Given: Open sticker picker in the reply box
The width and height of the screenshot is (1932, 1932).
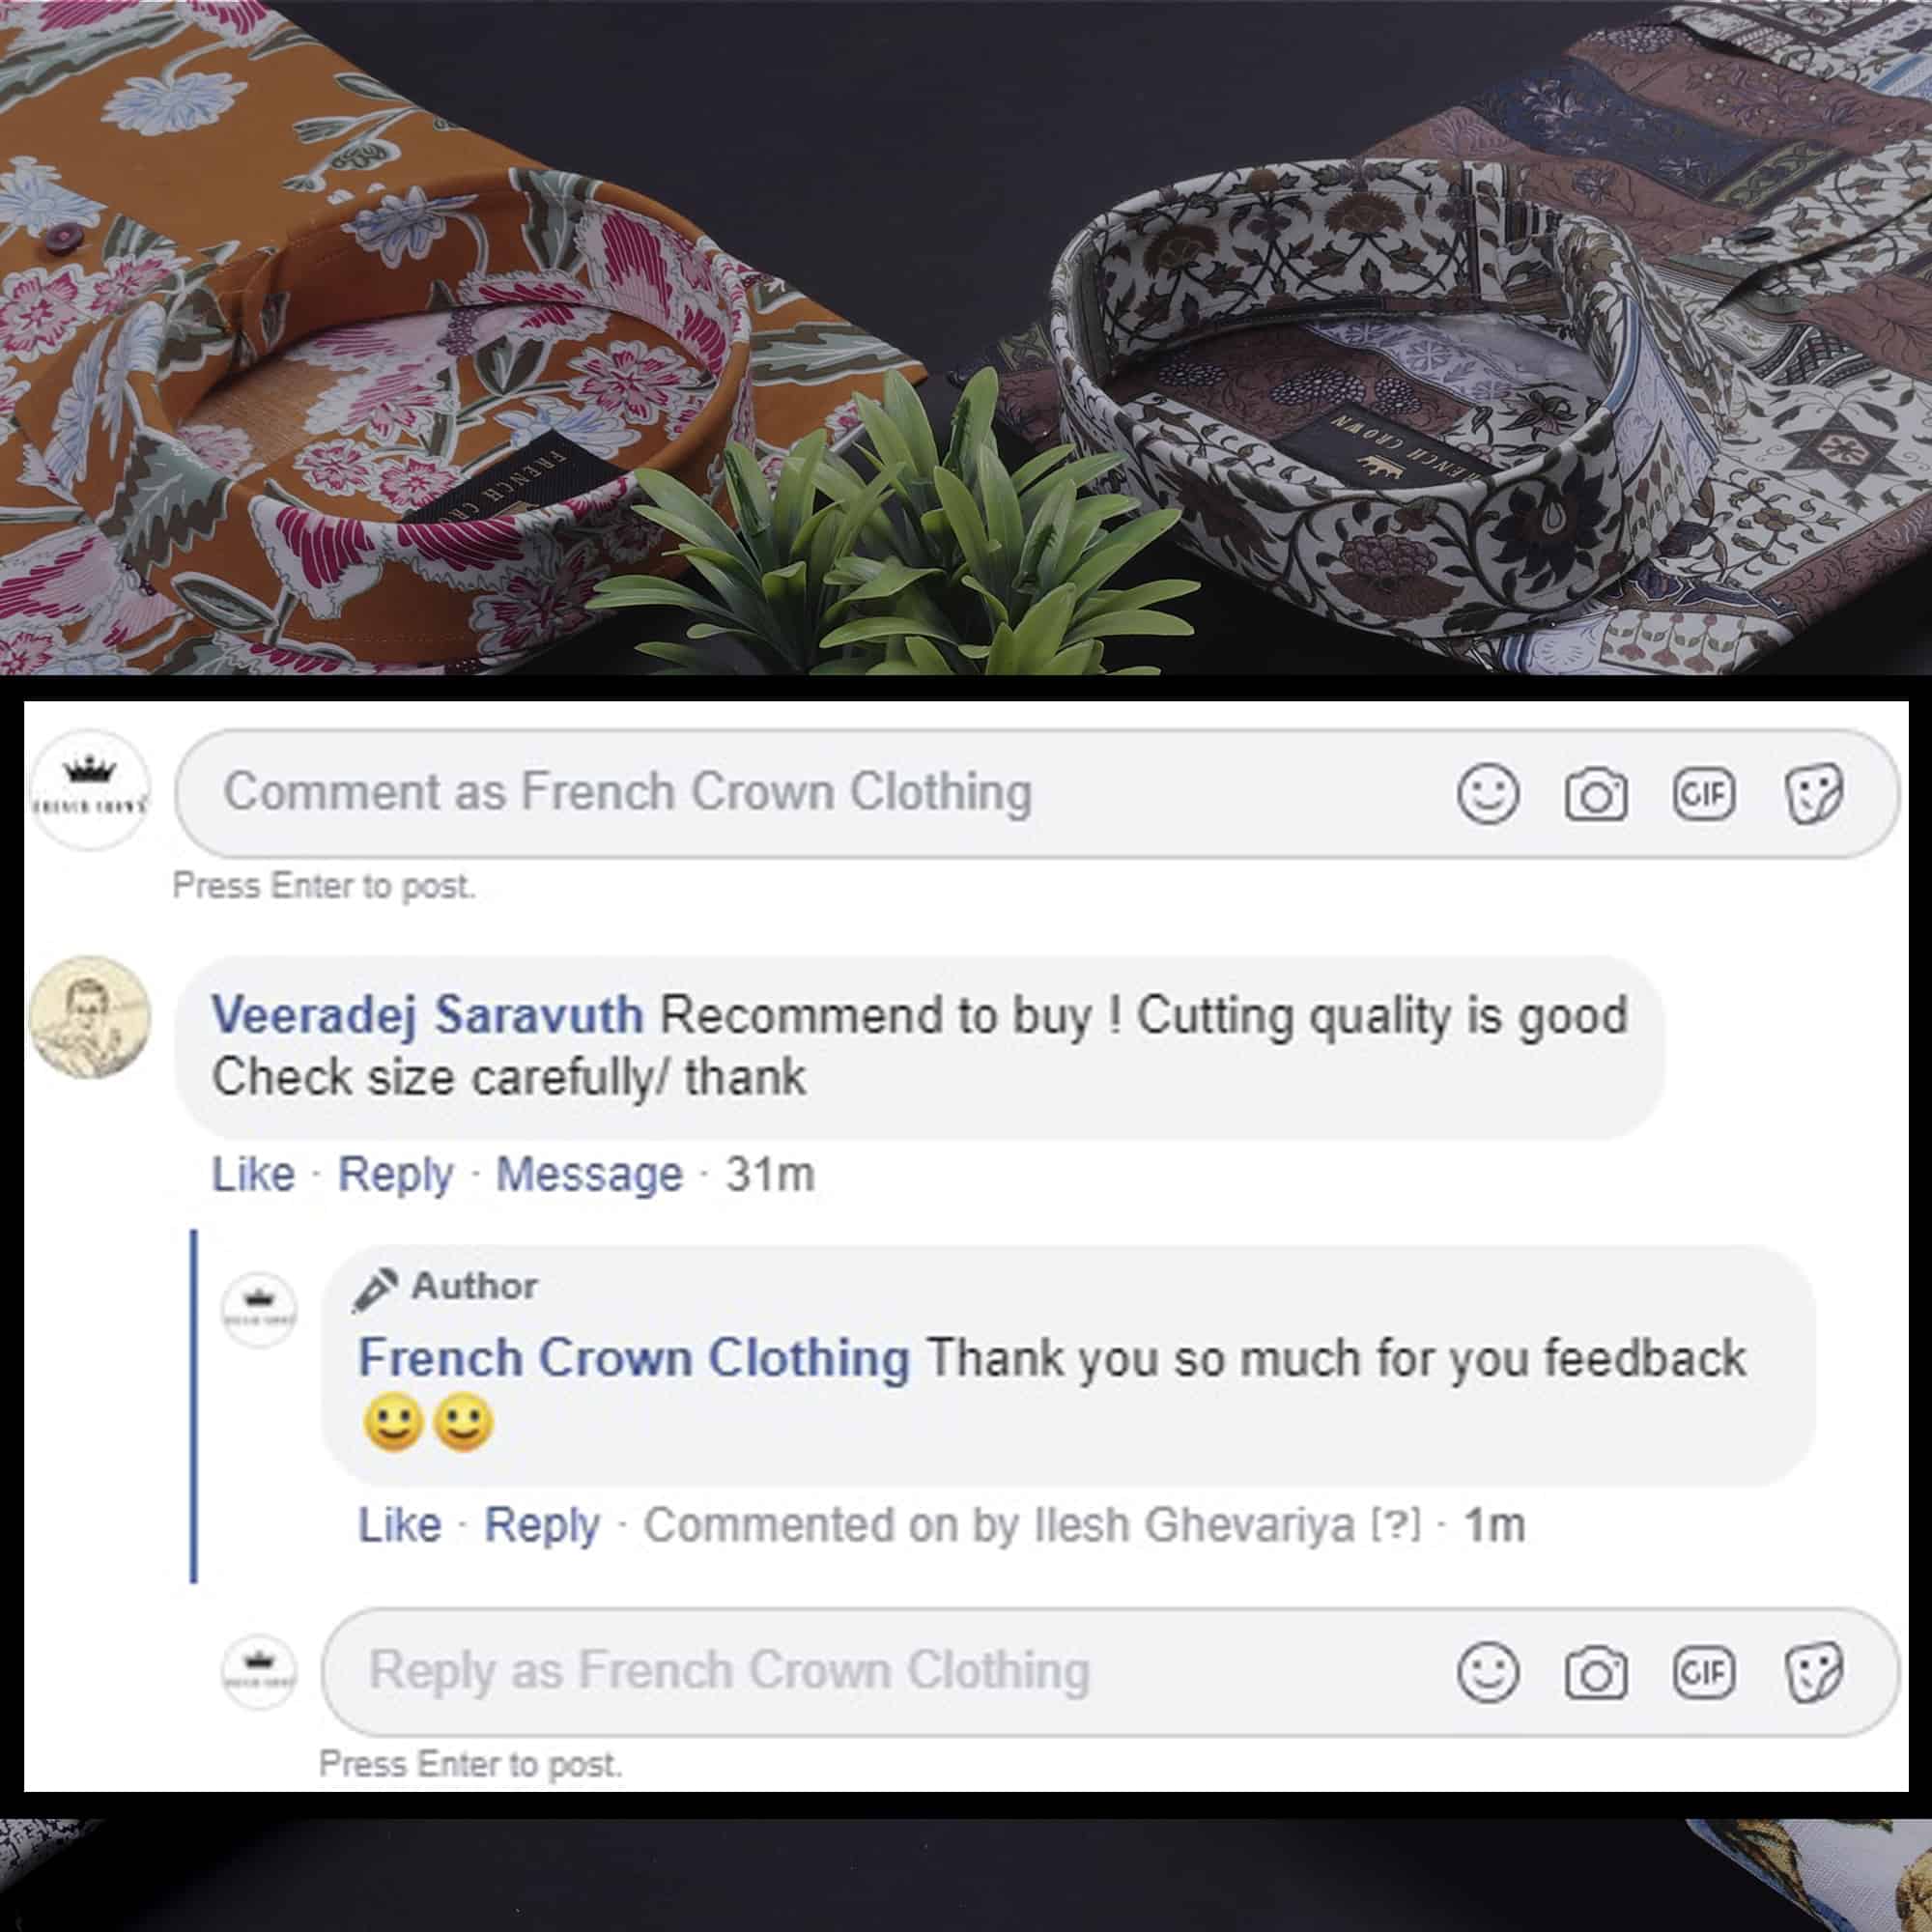Looking at the screenshot, I should click(1813, 1673).
